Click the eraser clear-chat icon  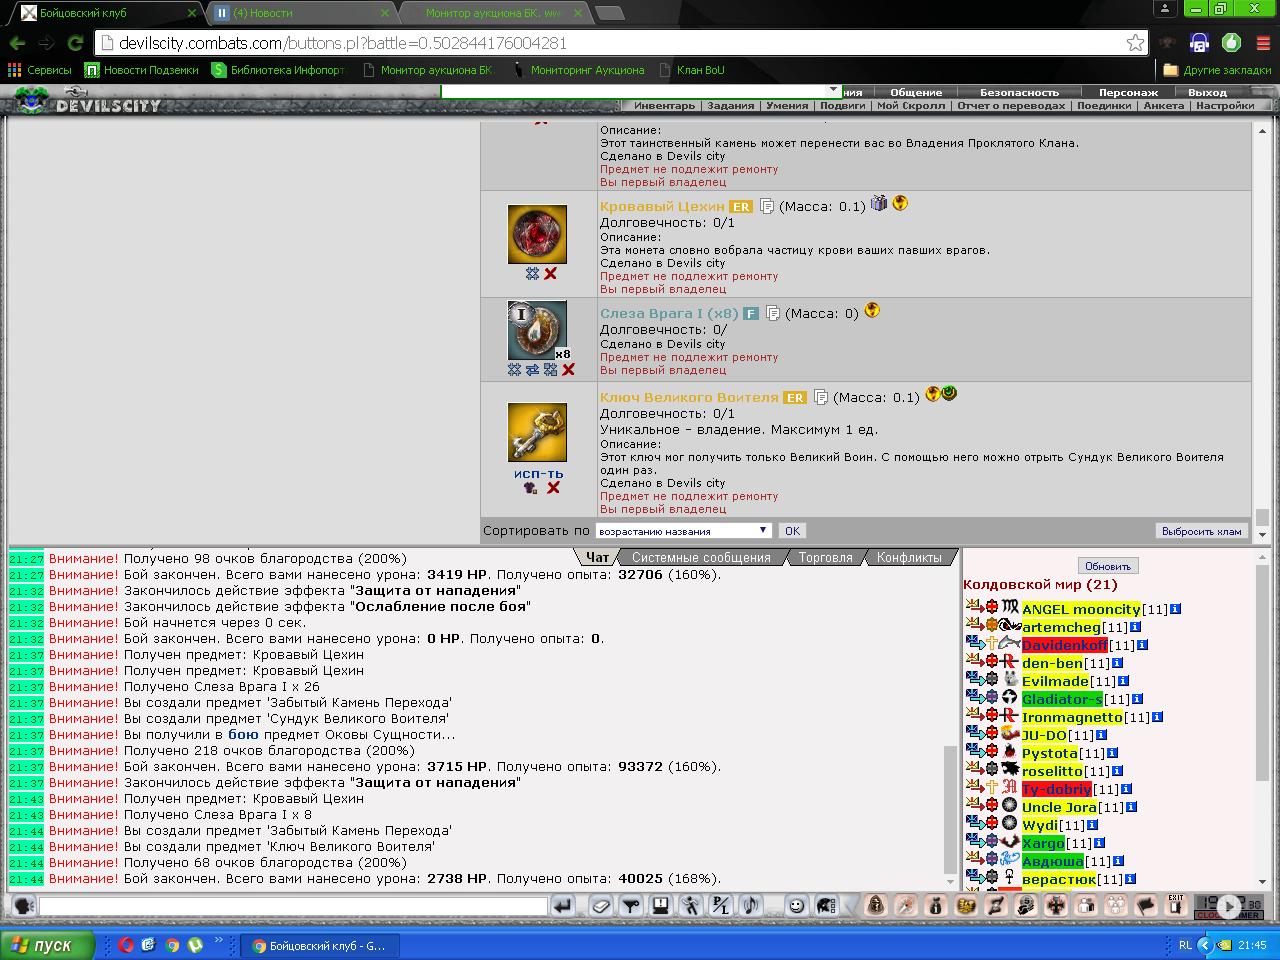[x=599, y=906]
